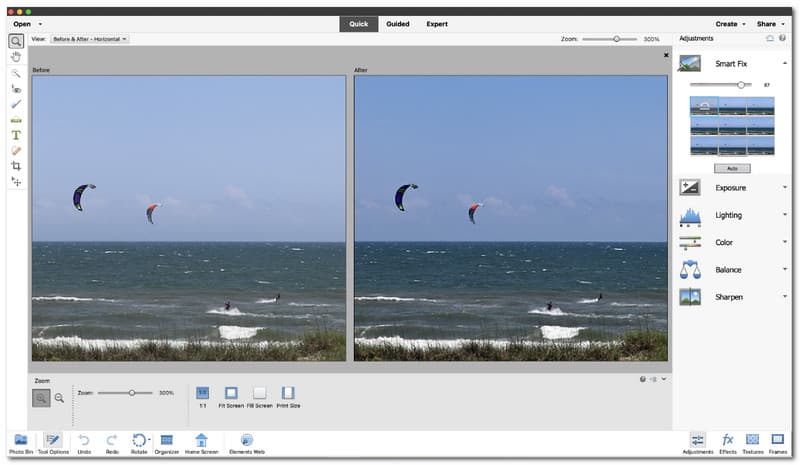Select the Crop tool

pos(16,166)
